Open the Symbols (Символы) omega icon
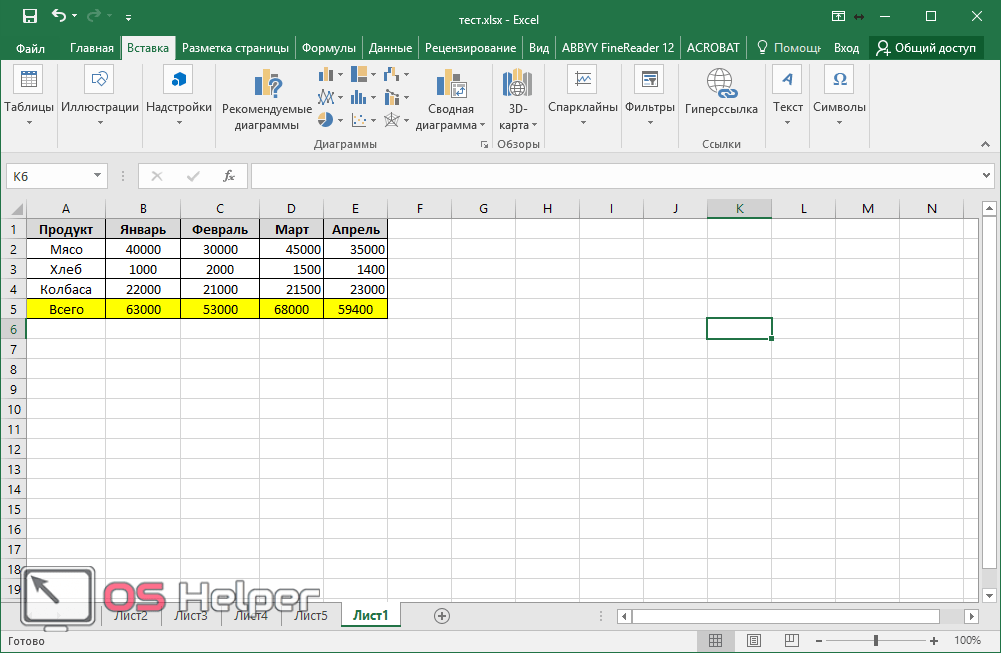Screen dimensions: 1001x653 point(839,80)
